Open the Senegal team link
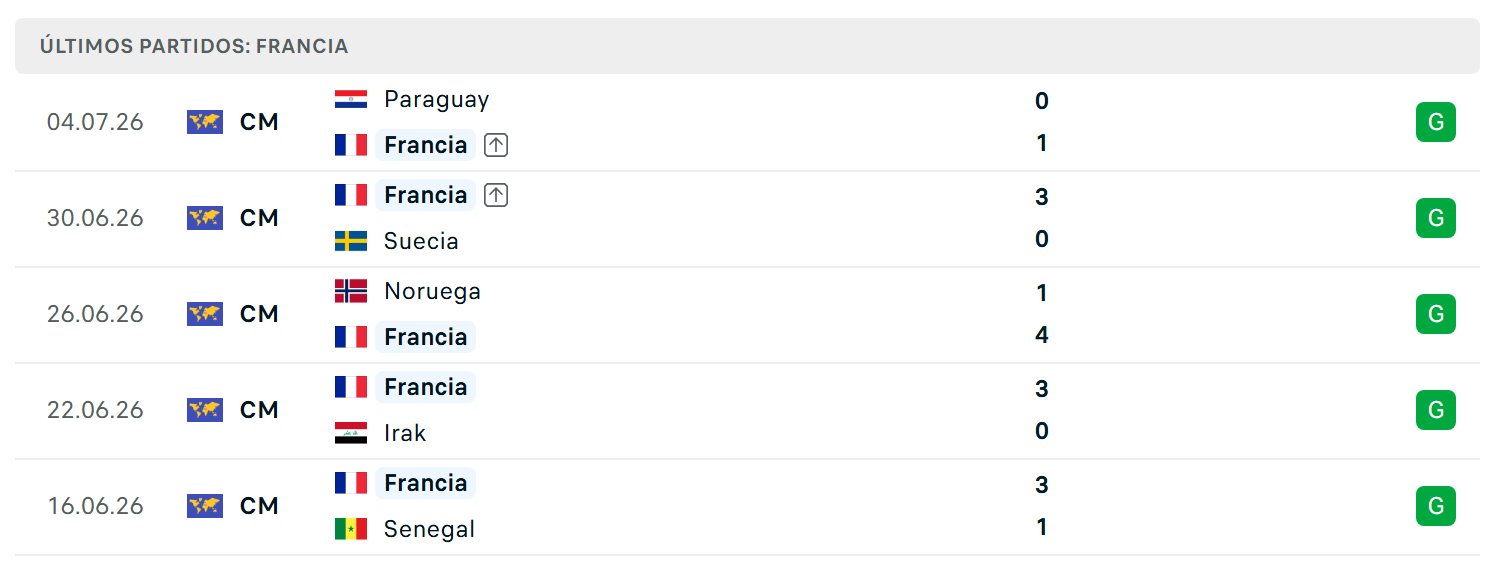The image size is (1496, 571). point(429,529)
